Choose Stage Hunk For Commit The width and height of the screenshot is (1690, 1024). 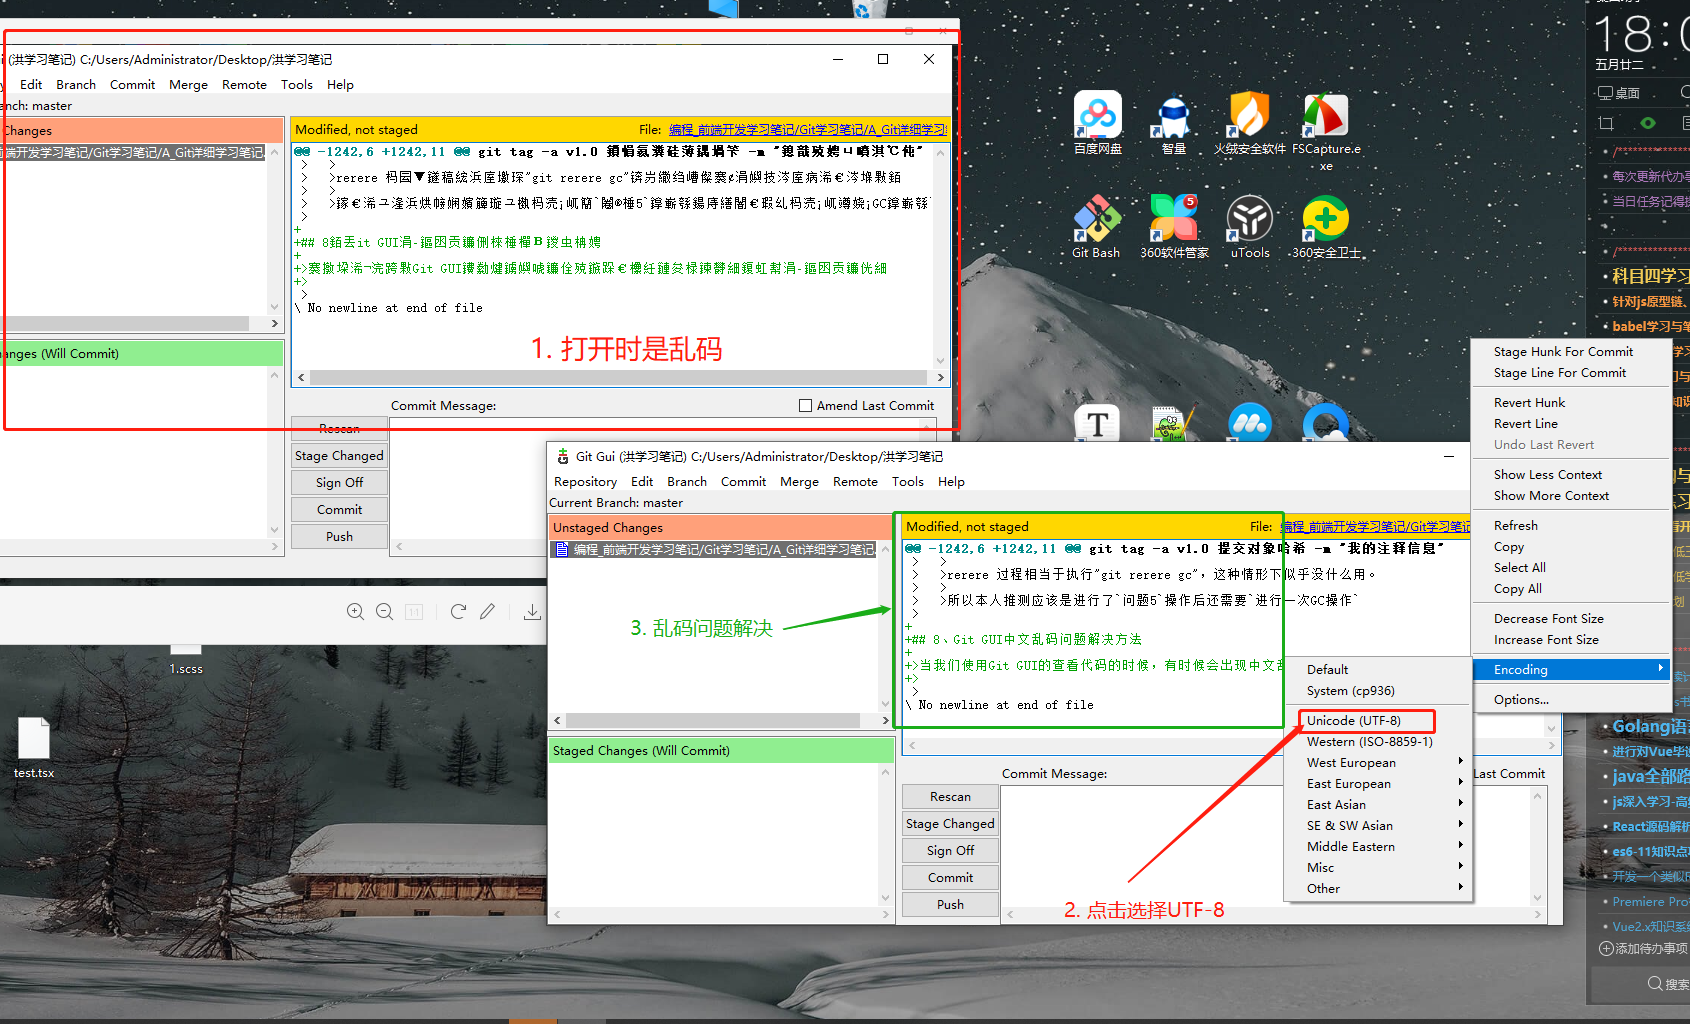pos(1563,352)
